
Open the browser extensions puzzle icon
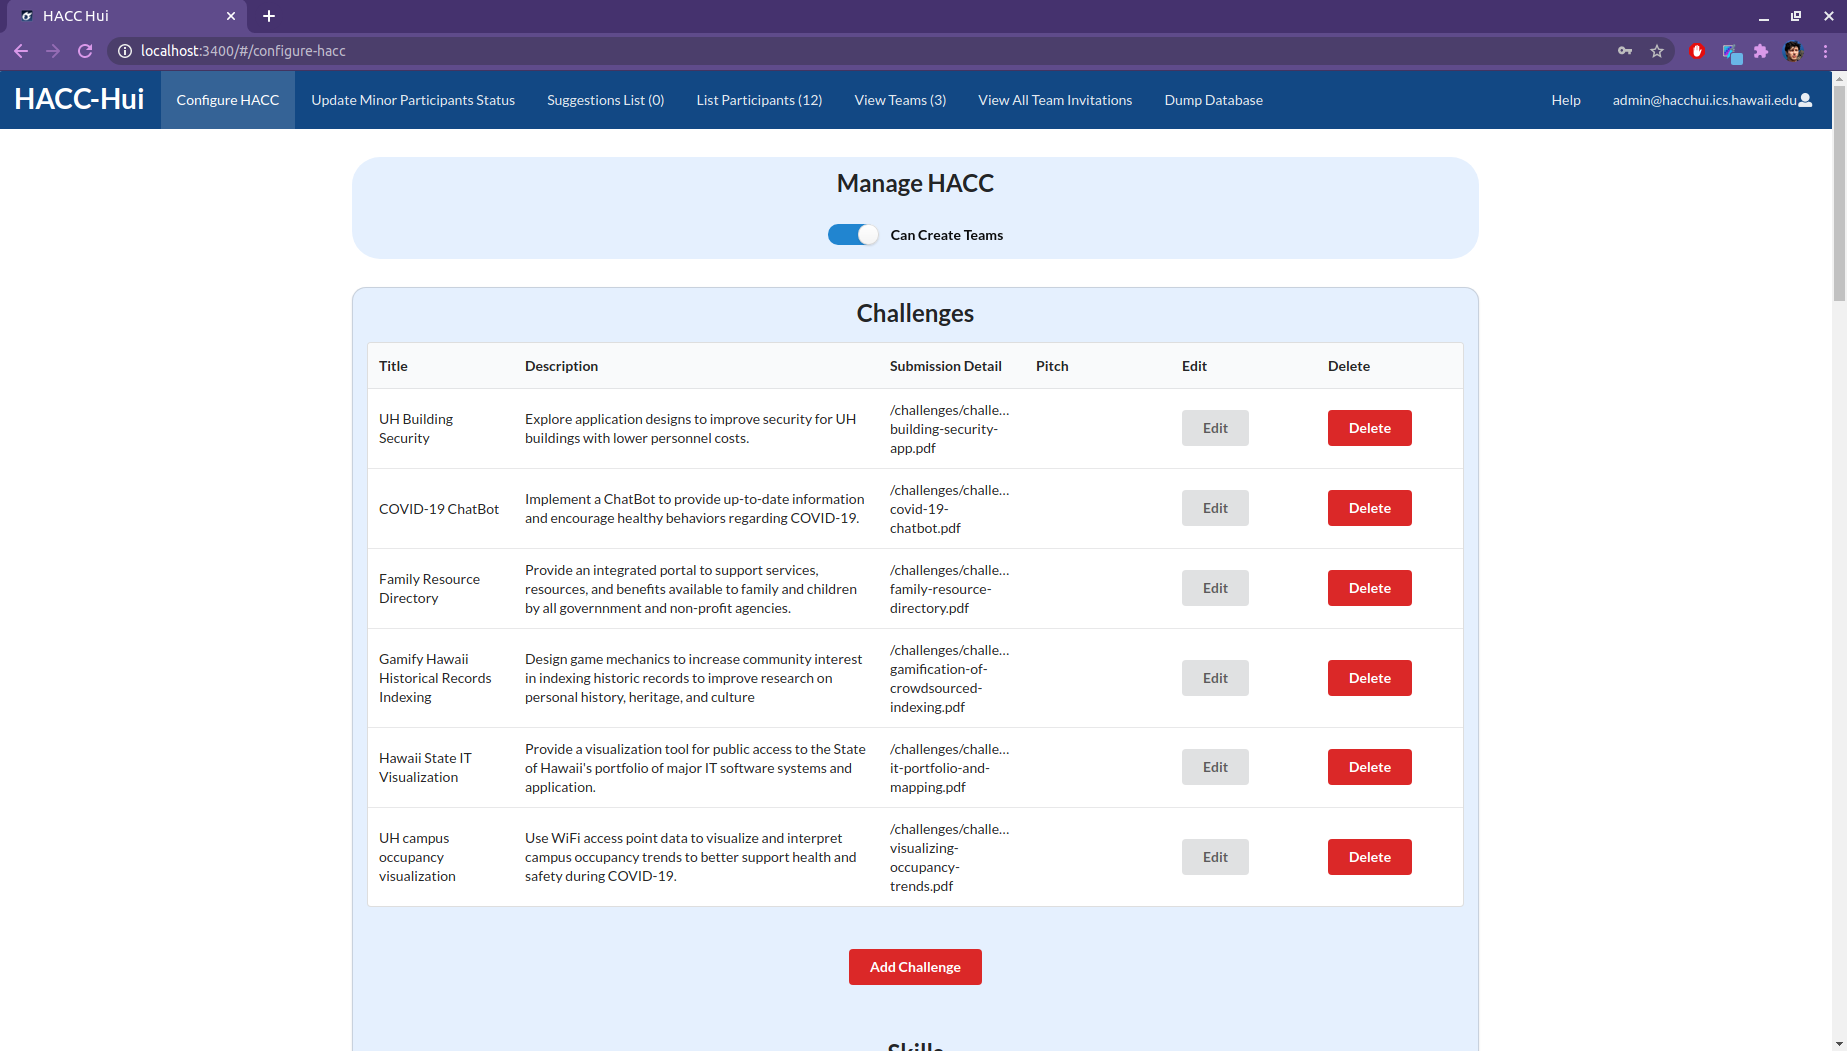[x=1761, y=51]
